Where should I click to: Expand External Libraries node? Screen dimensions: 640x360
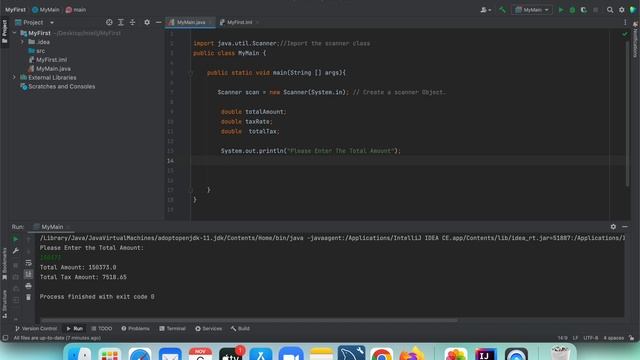pos(14,78)
